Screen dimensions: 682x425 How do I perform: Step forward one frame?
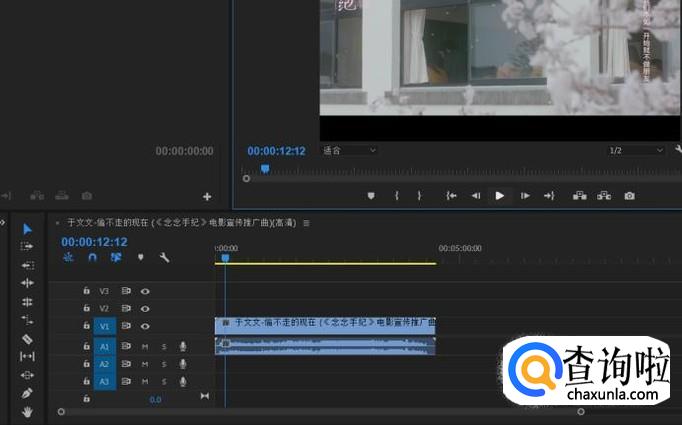pos(525,196)
